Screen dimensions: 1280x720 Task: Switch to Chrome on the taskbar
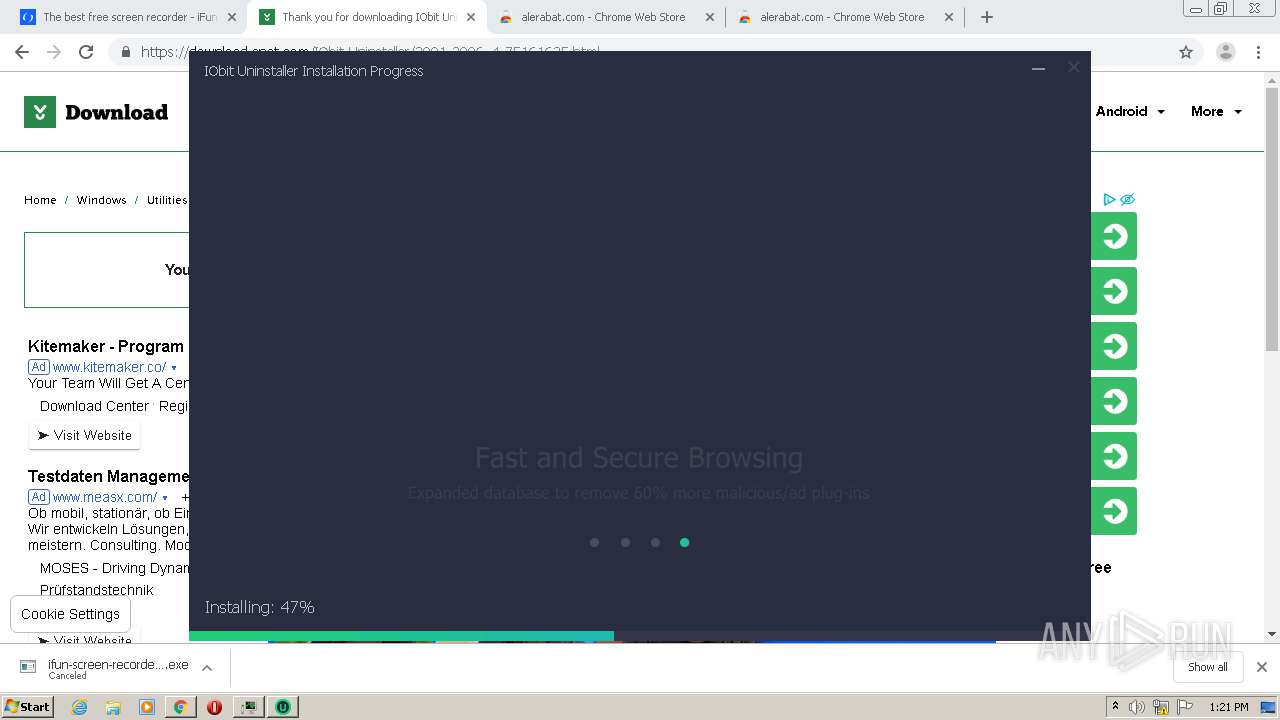[180, 707]
